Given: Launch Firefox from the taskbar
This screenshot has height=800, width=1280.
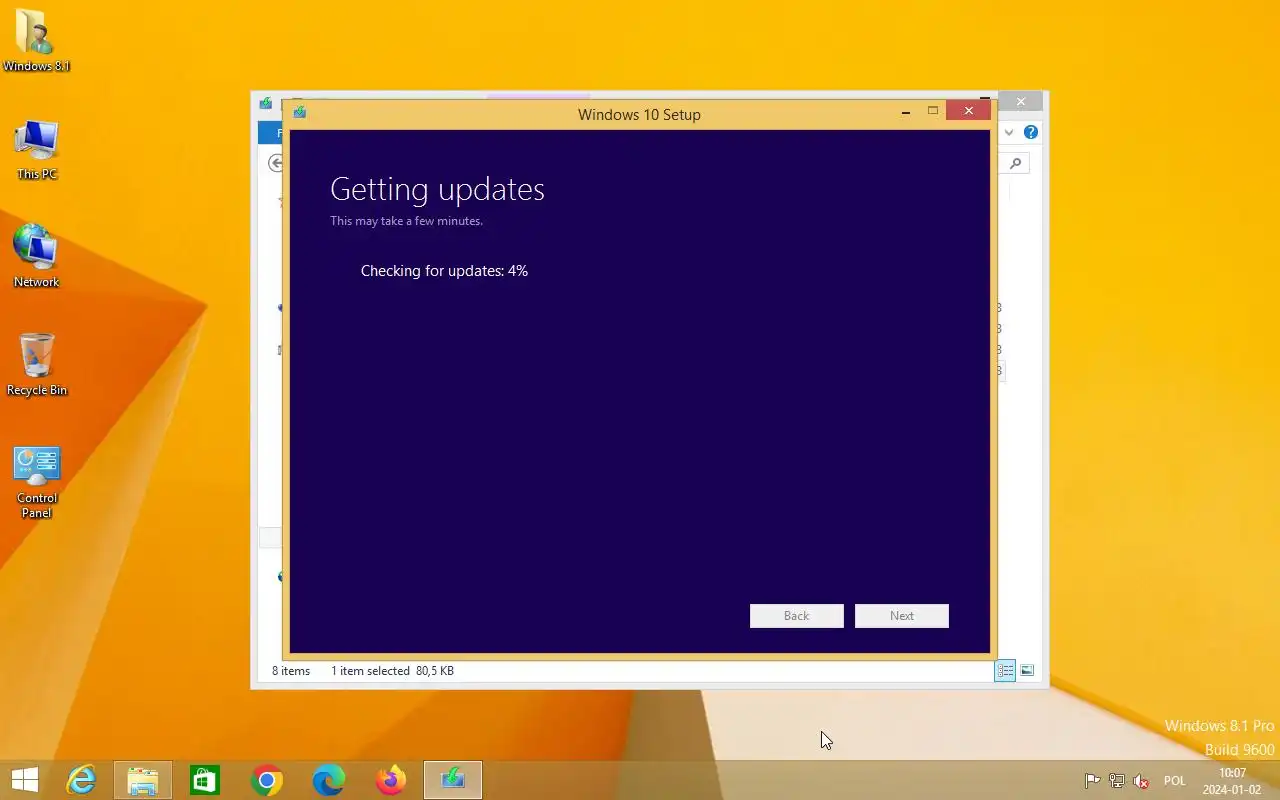Looking at the screenshot, I should (391, 780).
